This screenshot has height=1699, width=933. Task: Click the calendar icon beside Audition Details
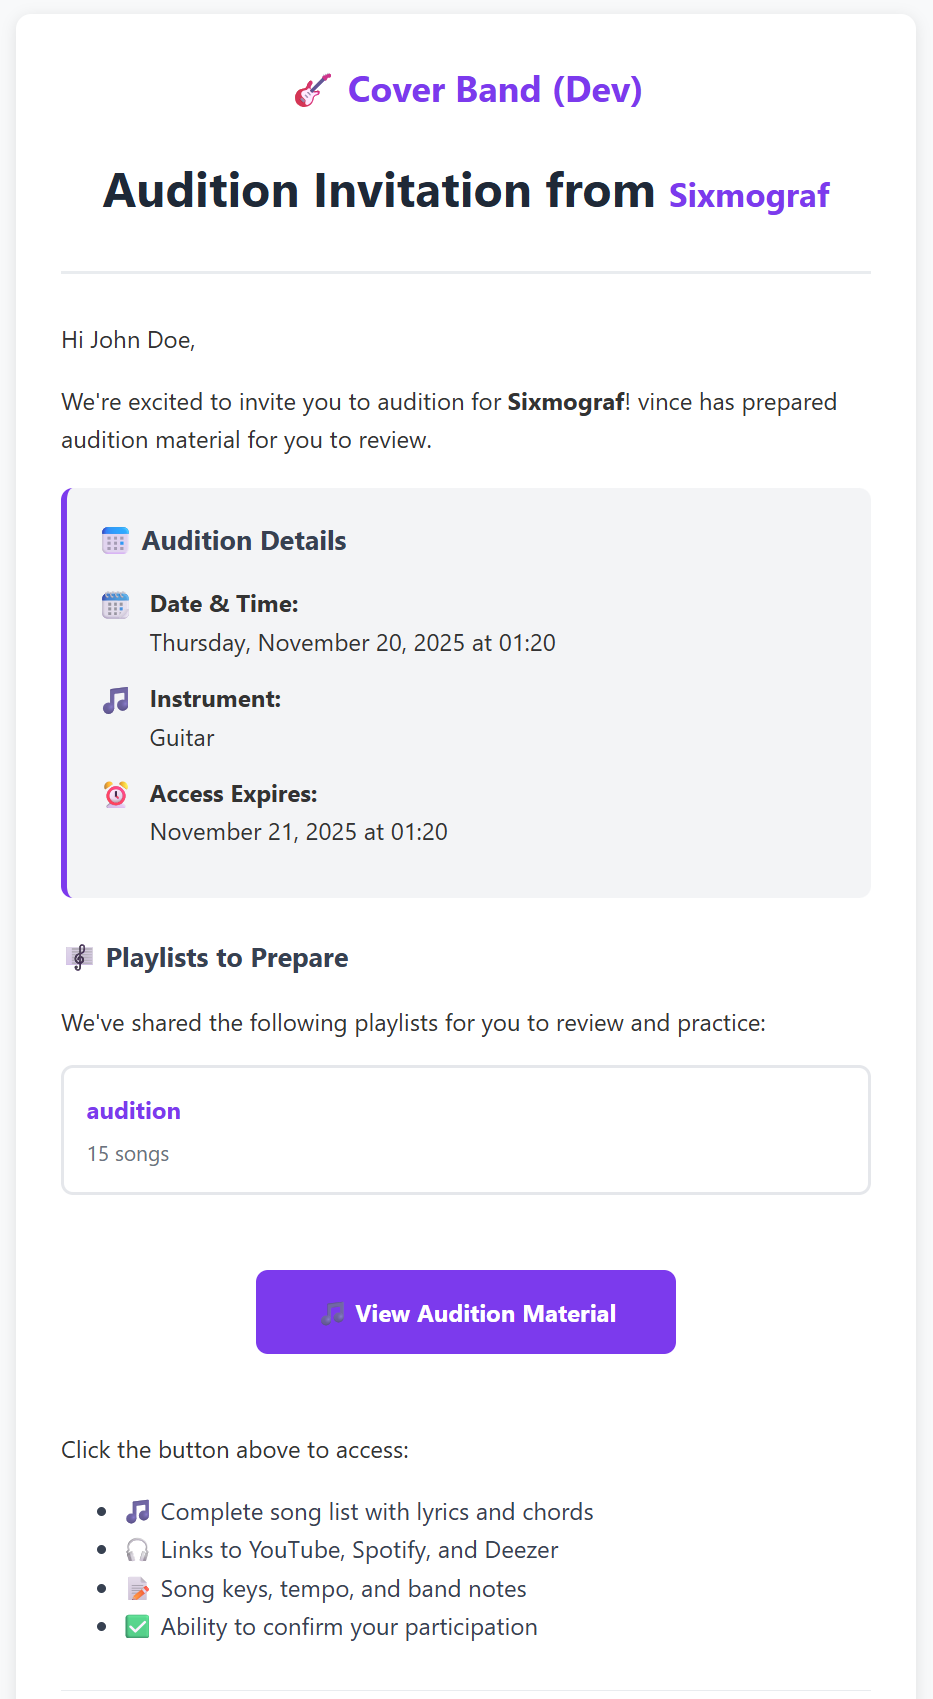[x=114, y=540]
